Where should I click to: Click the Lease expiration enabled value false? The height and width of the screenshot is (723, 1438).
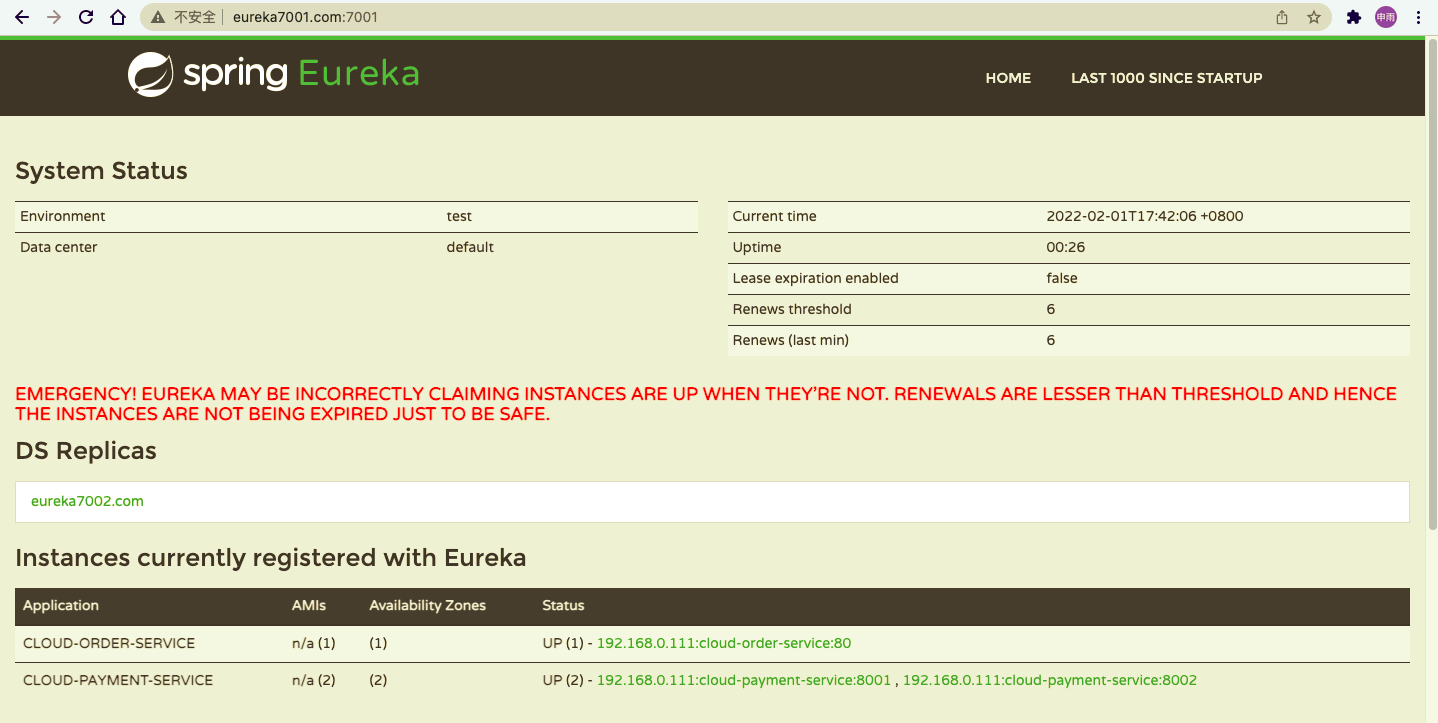point(1062,278)
